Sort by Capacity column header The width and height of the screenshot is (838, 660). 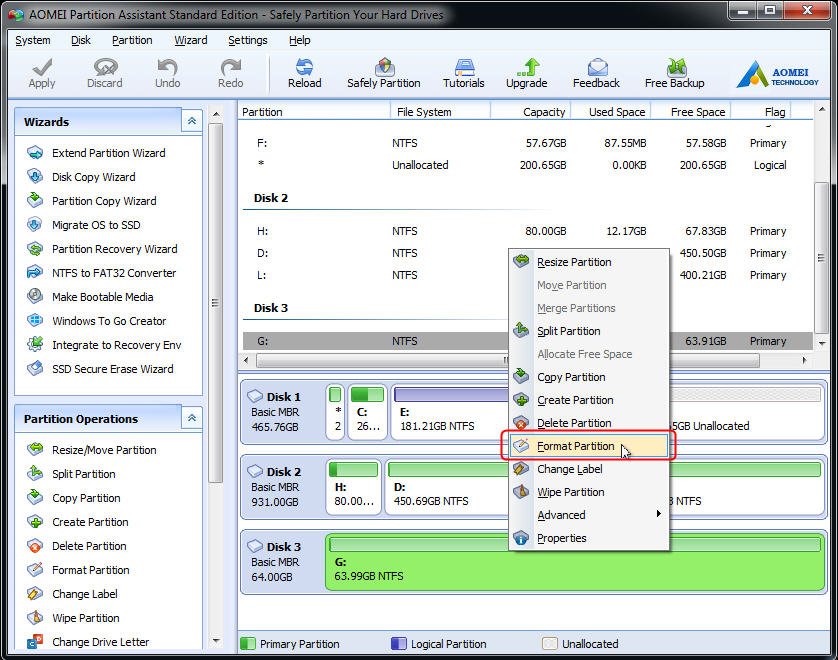pyautogui.click(x=531, y=112)
